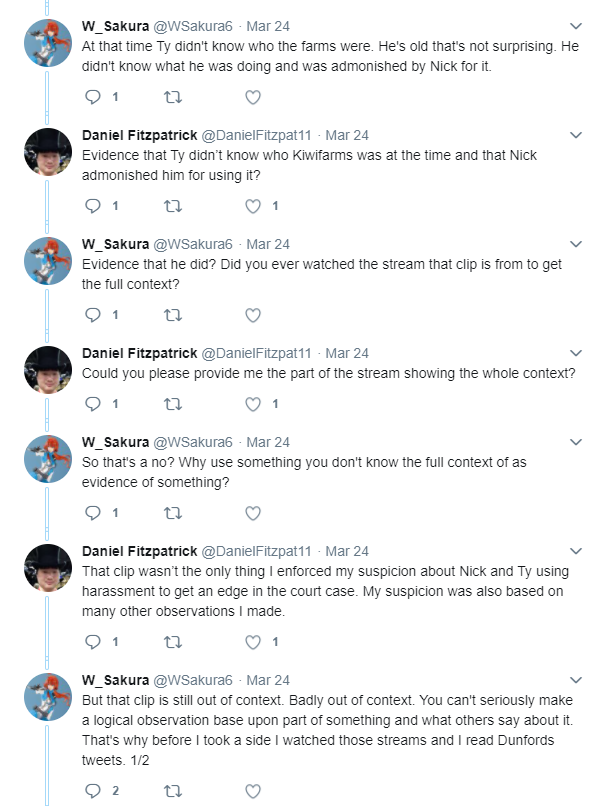Like Daniel's tweet asking for Kiwifarms evidence

point(252,206)
